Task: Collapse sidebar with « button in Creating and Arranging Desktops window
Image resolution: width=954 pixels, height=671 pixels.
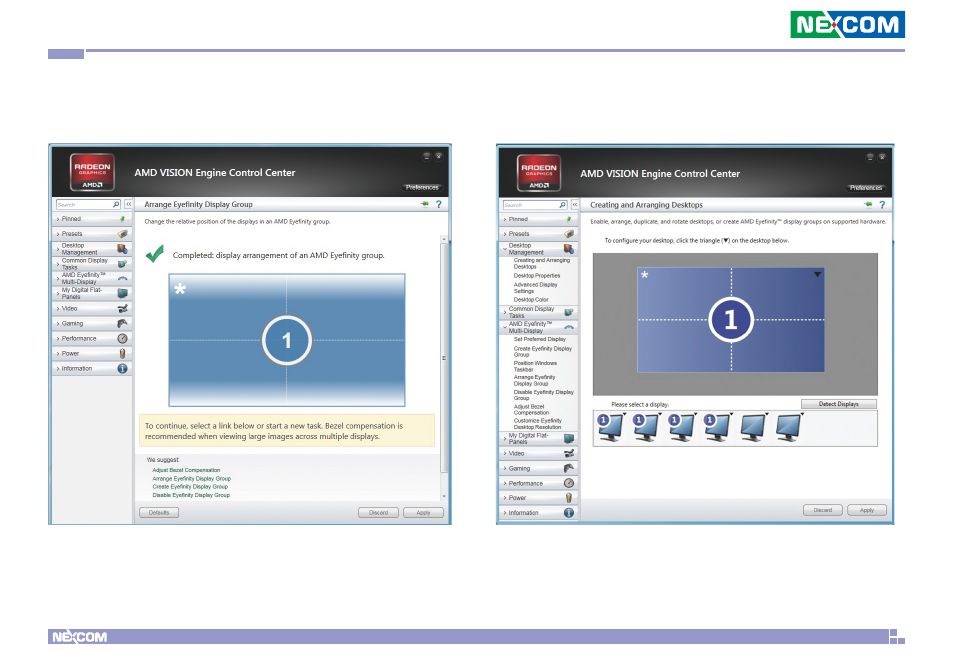Action: (574, 205)
